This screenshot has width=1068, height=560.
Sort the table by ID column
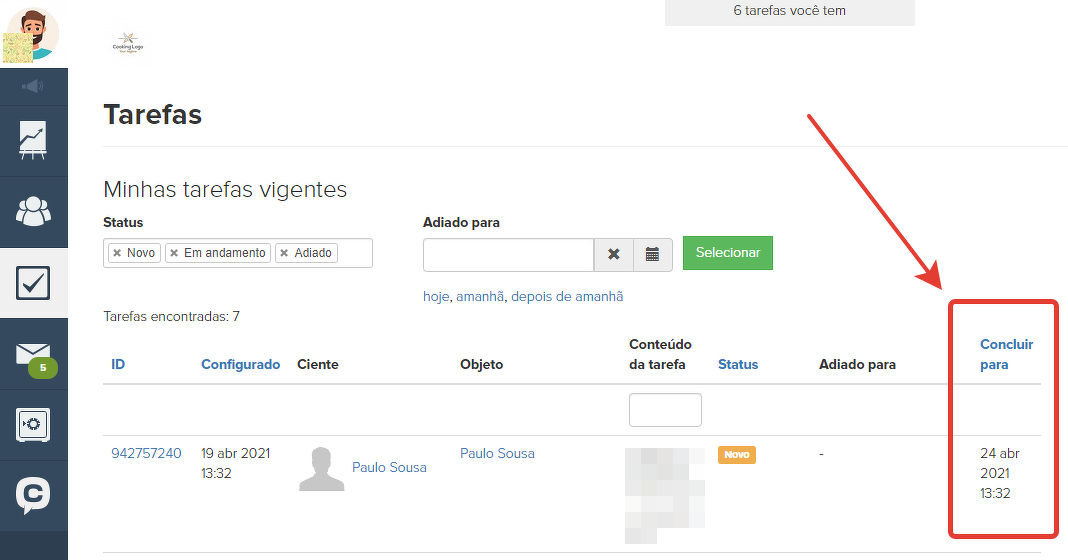point(118,365)
